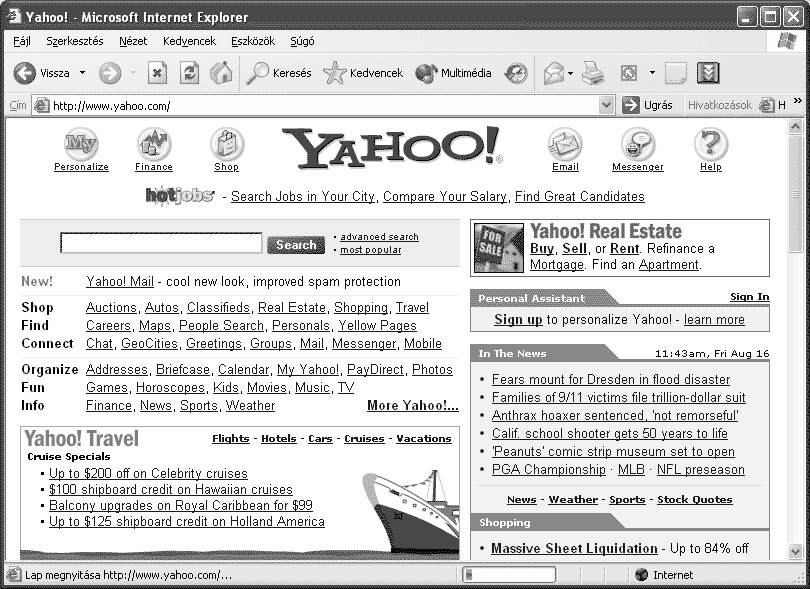This screenshot has height=589, width=810.
Task: Open the Eszközök menu
Action: (x=253, y=41)
